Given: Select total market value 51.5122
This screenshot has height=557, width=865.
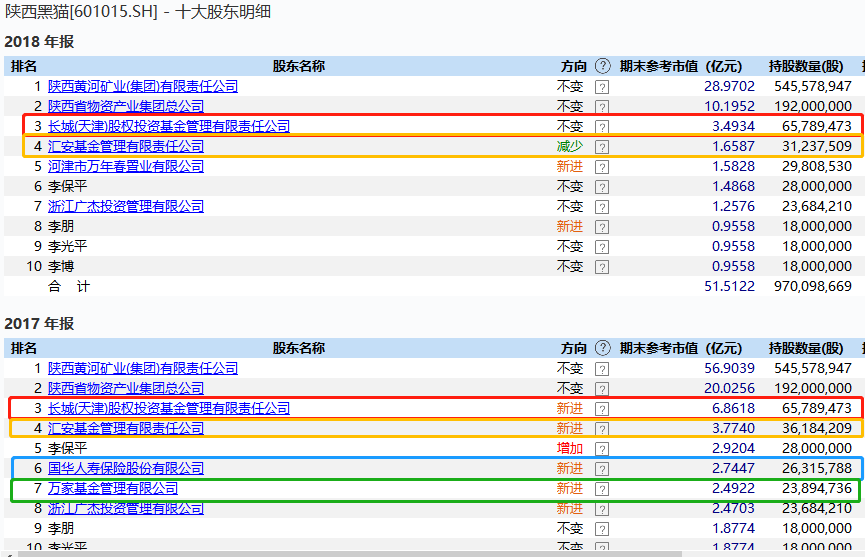Looking at the screenshot, I should (x=729, y=286).
